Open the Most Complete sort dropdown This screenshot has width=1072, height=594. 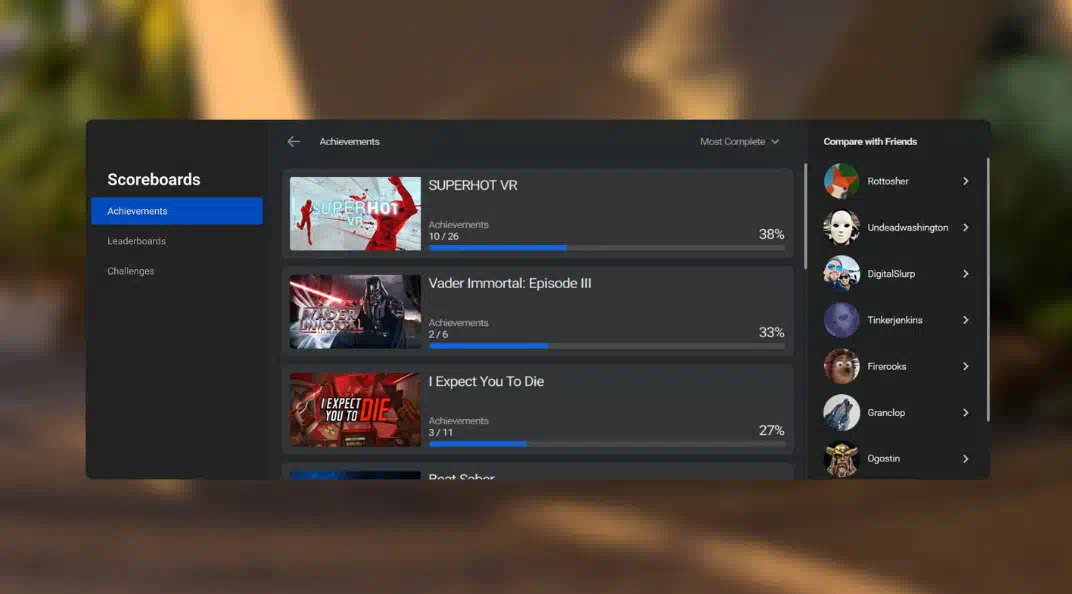pos(739,141)
